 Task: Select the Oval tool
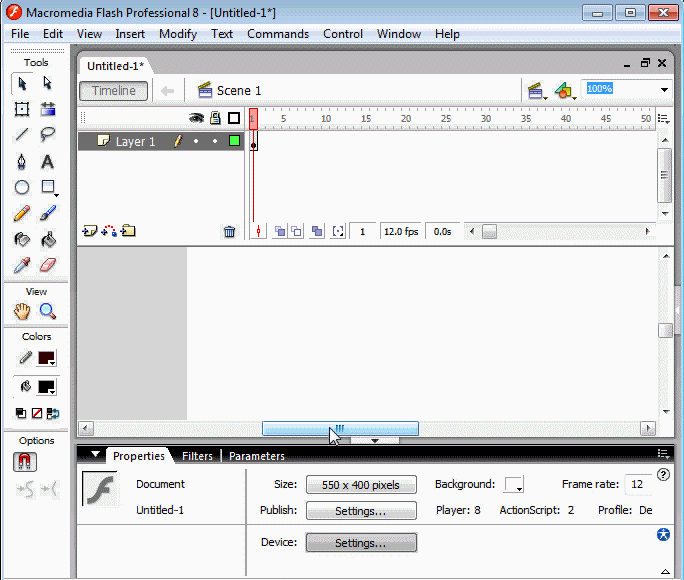point(22,188)
